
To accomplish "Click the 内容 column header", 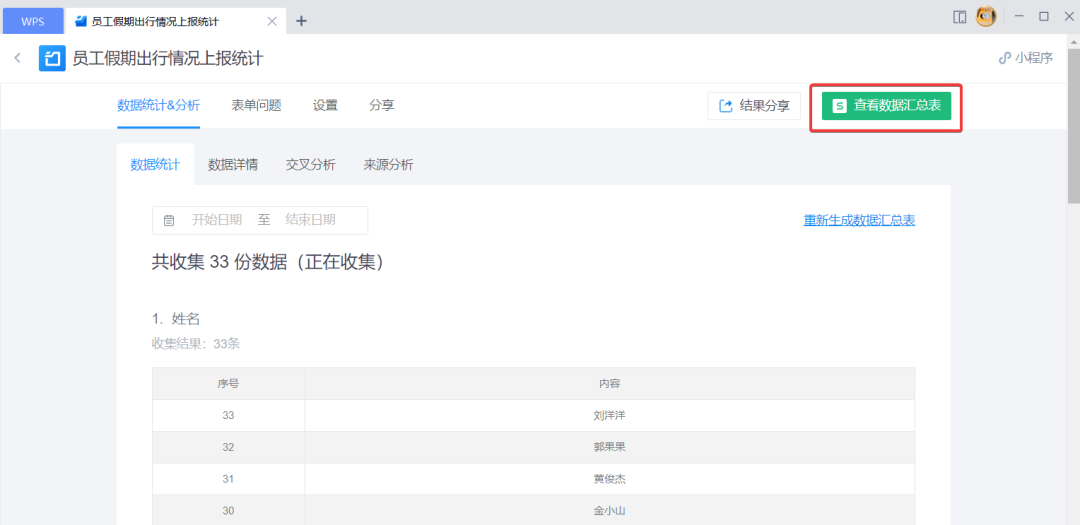I will tap(610, 384).
